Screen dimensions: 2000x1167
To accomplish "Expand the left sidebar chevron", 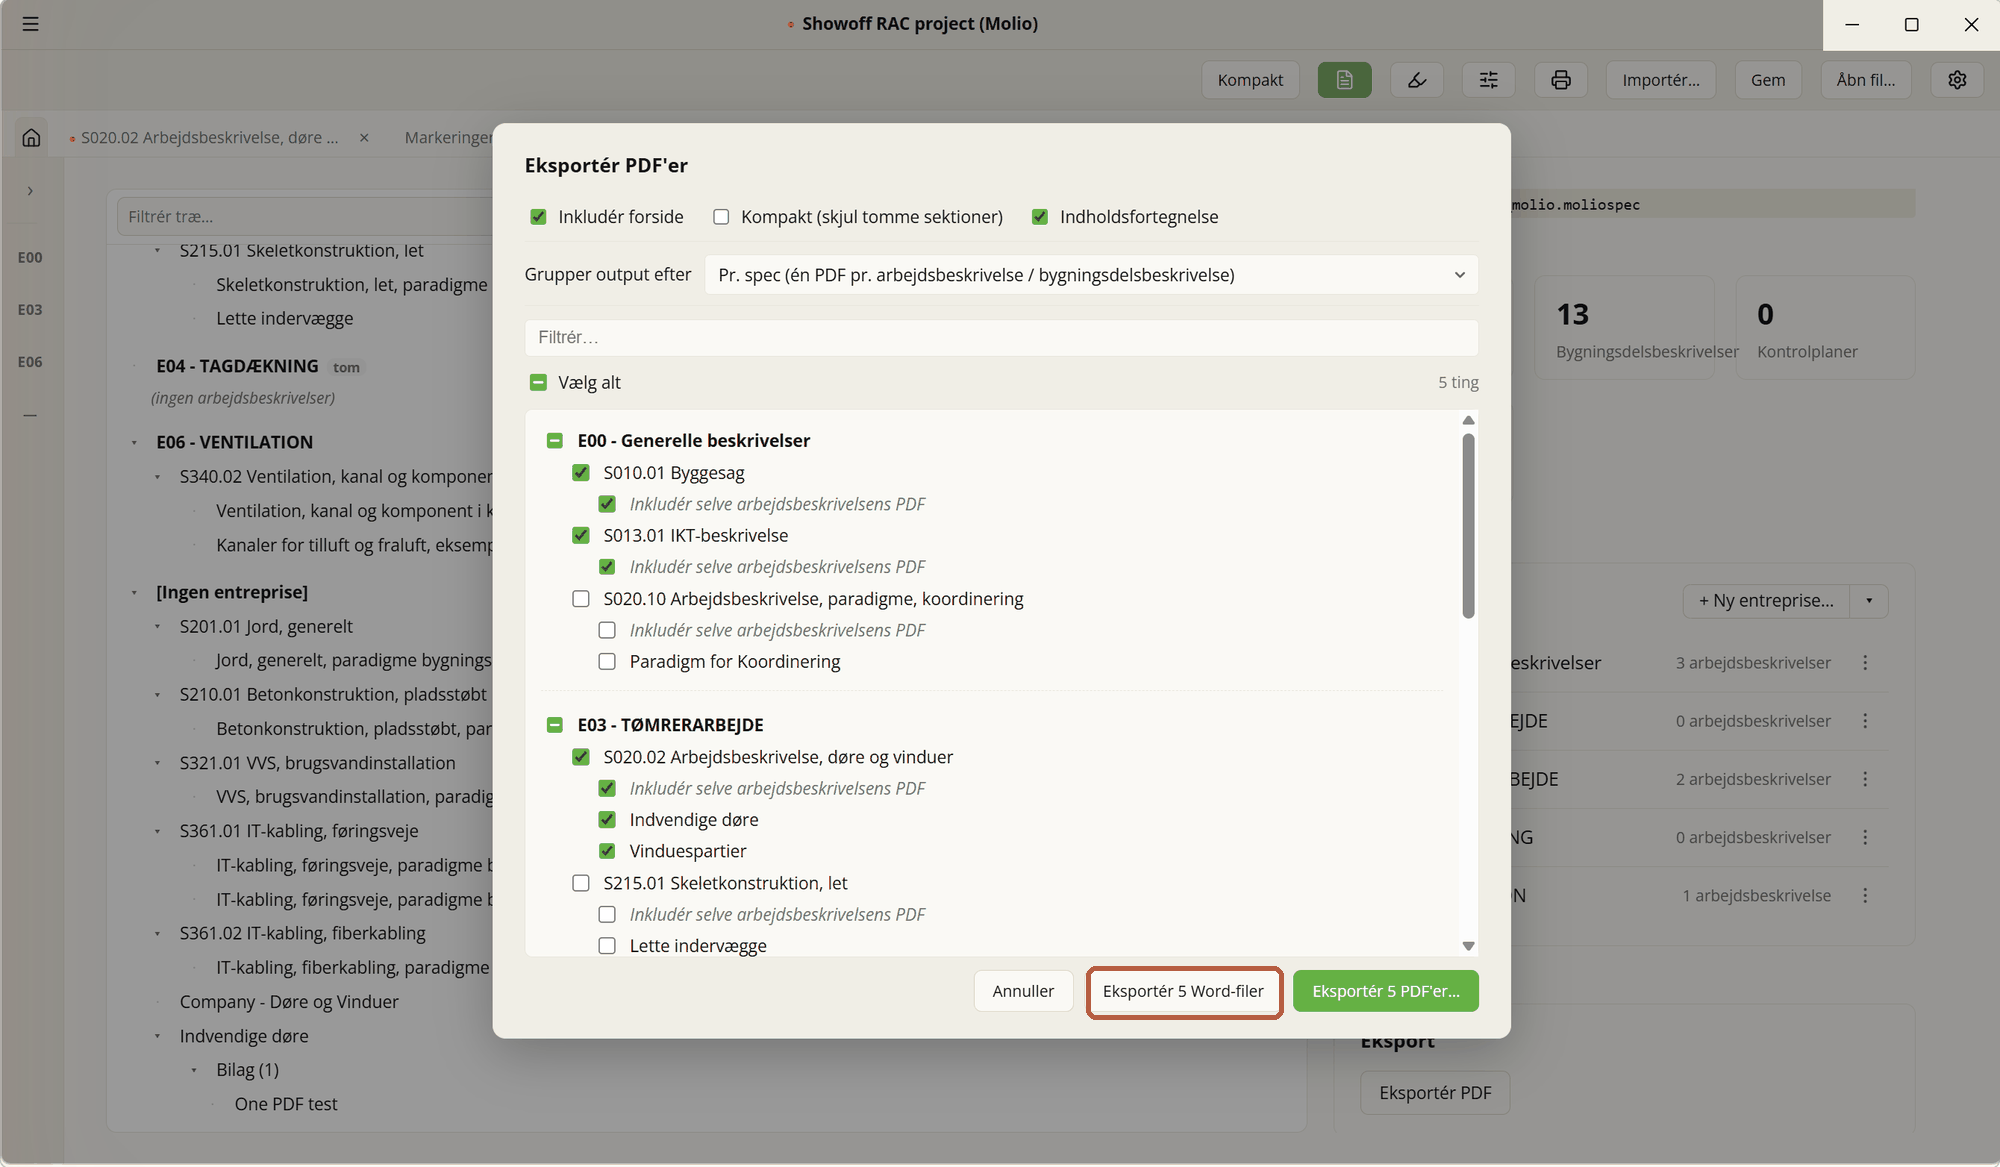I will pyautogui.click(x=30, y=191).
